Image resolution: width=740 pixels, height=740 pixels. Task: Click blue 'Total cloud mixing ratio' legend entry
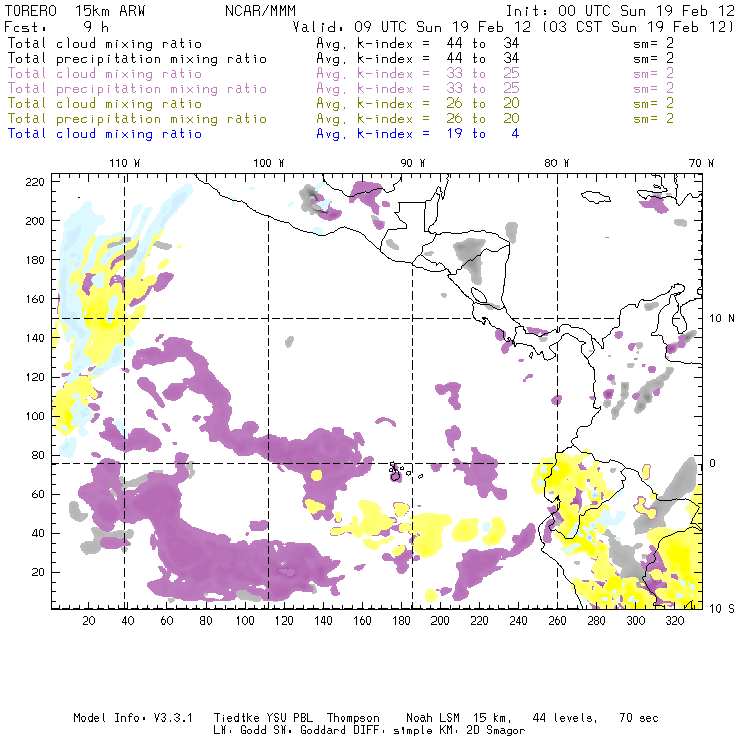(x=105, y=134)
